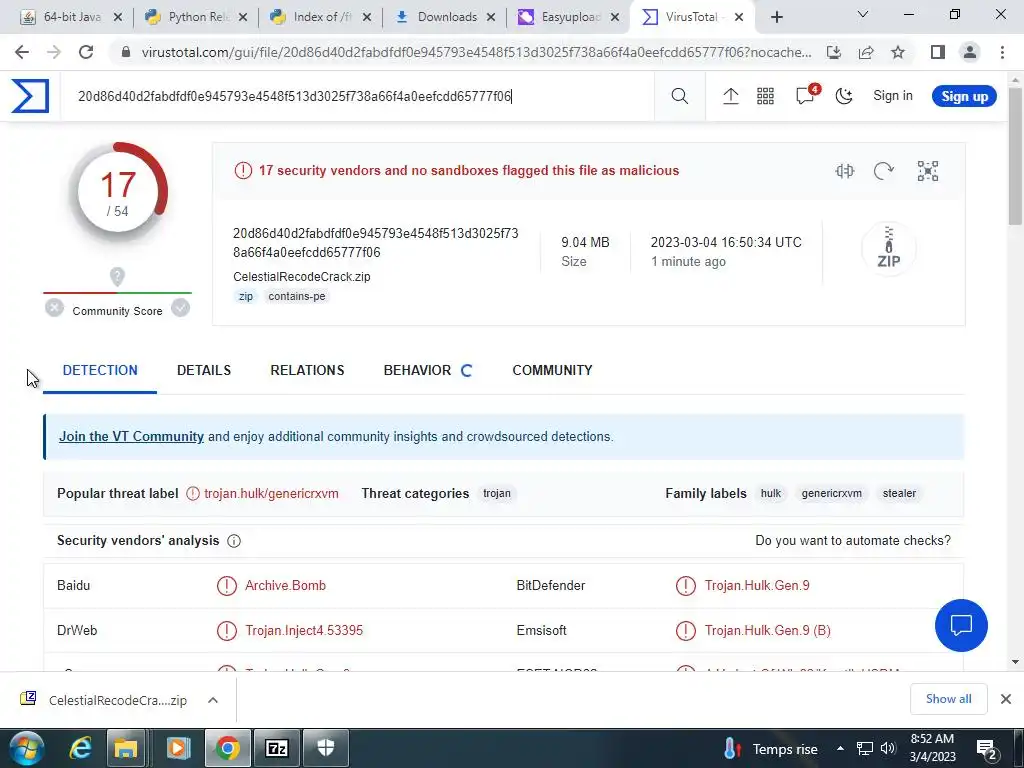Click the Security vendors' analysis info icon

pos(234,541)
